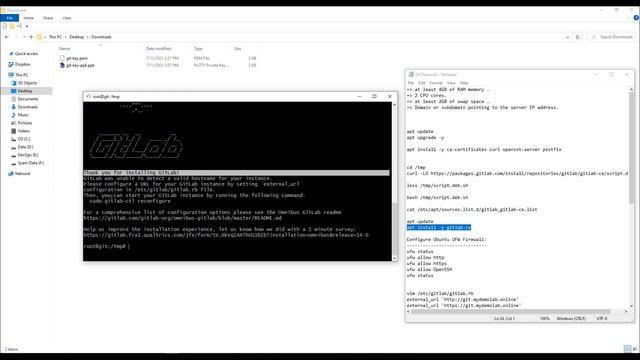Click the Notepad title bar app icon

click(411, 75)
